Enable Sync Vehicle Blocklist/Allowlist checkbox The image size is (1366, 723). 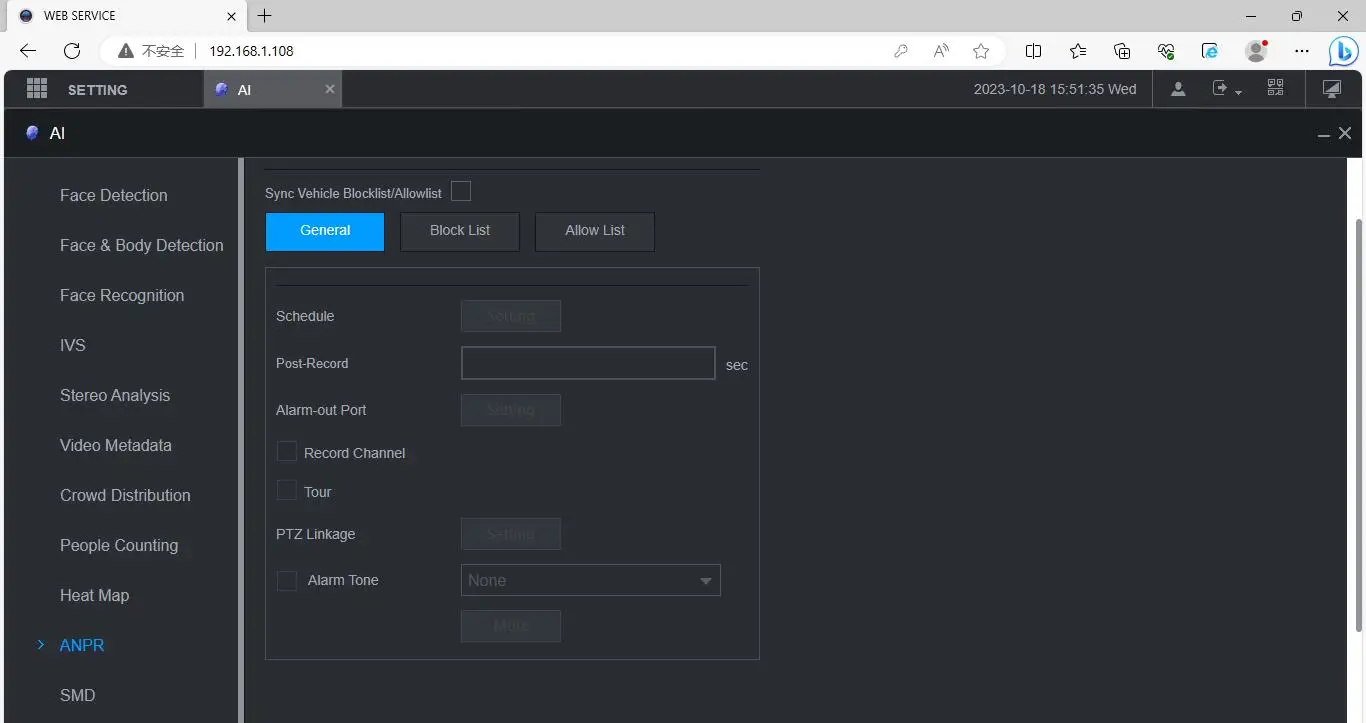461,191
